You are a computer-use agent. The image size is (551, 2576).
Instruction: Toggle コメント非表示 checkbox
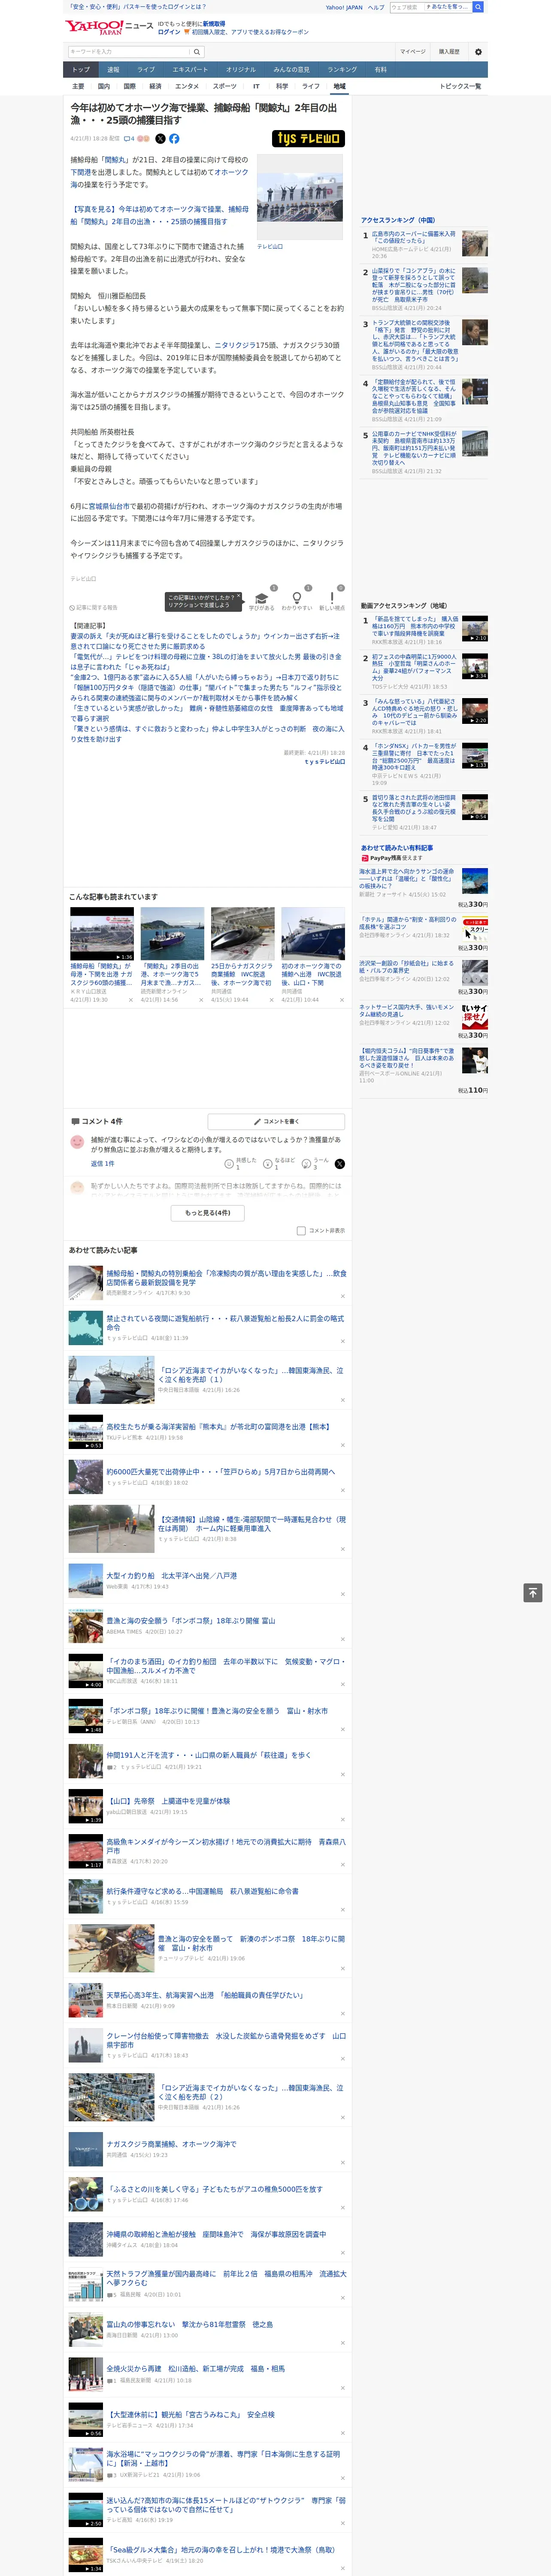(x=301, y=1231)
